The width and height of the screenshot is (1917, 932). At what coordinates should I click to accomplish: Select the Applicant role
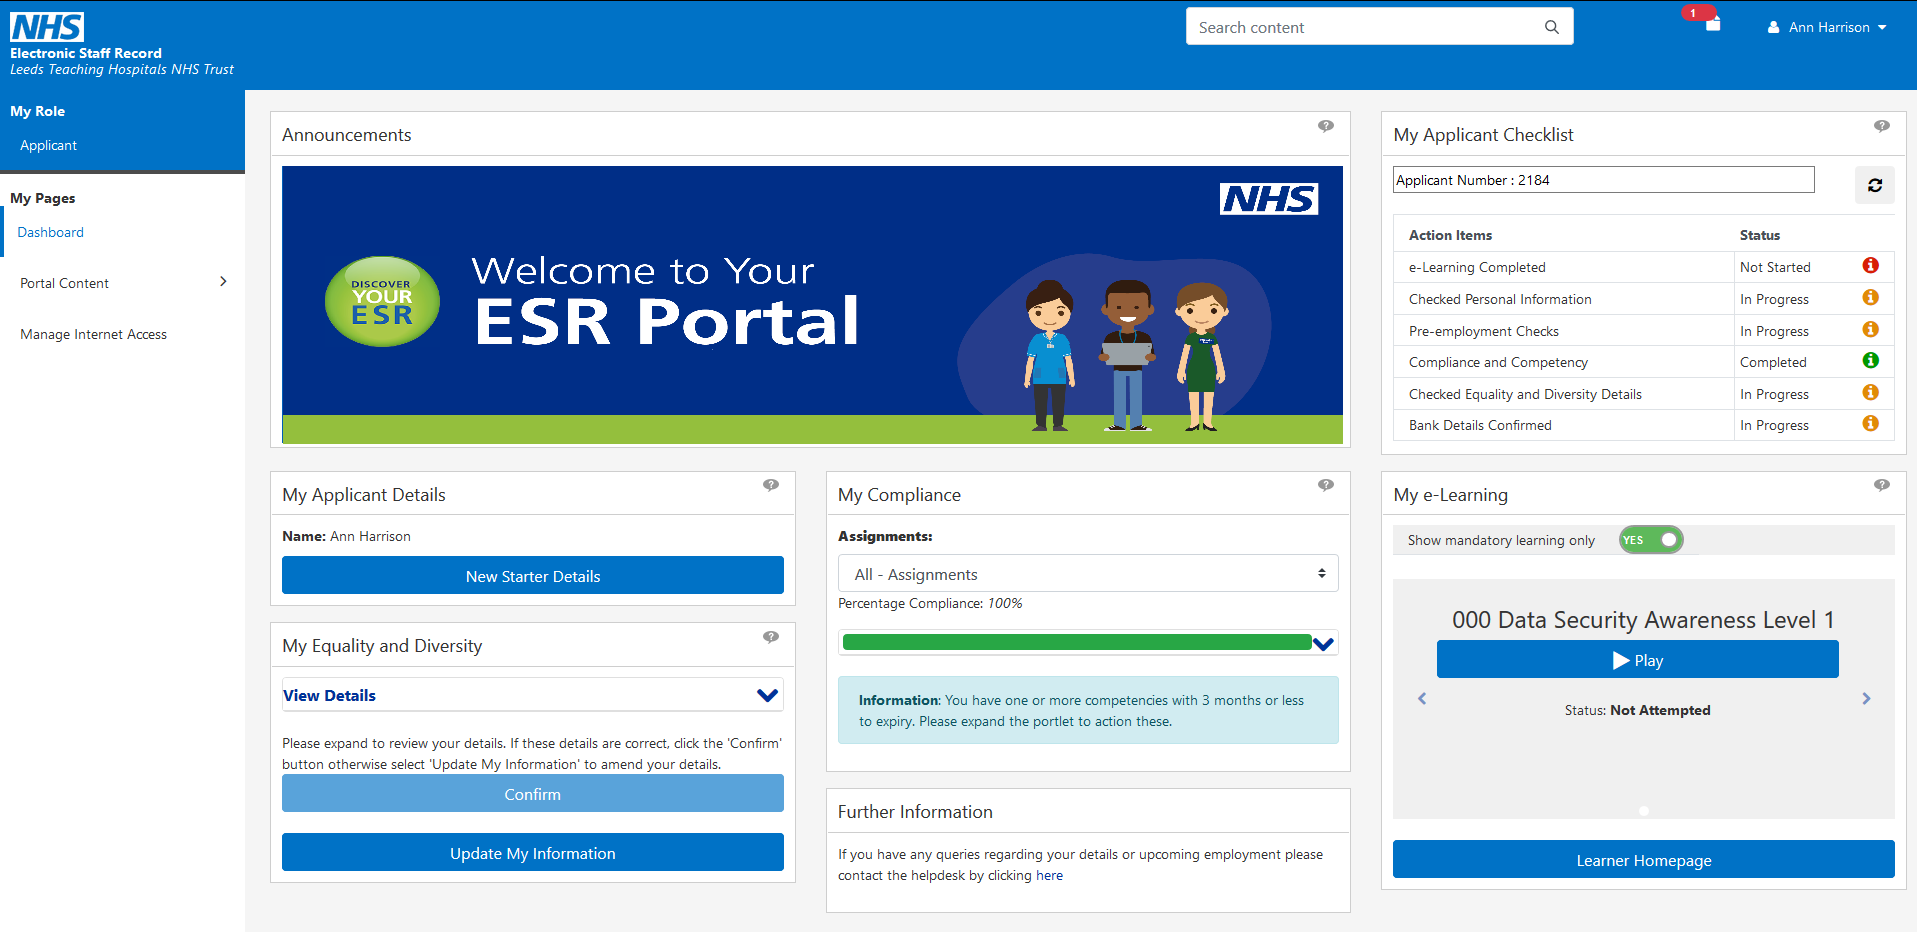48,145
